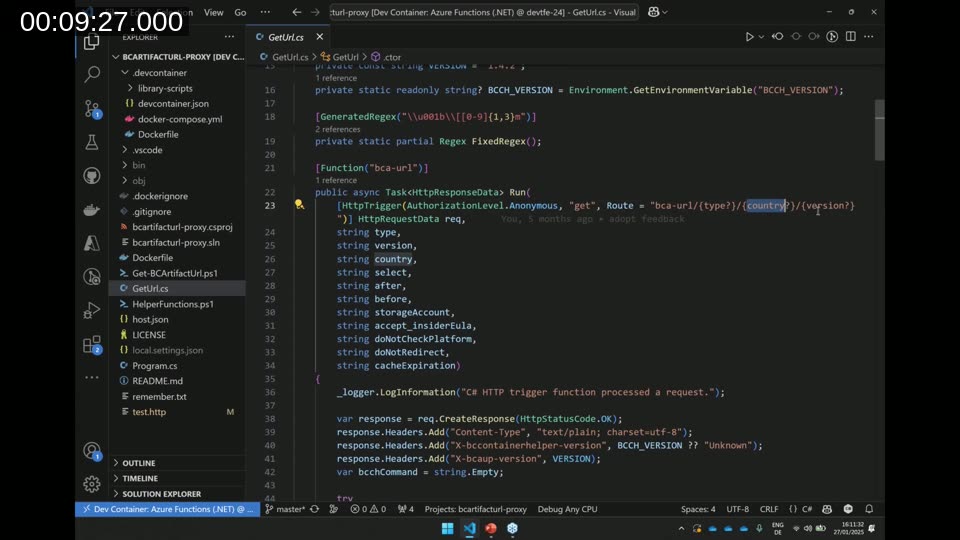This screenshot has width=960, height=540.
Task: Open the Manage gear menu
Action: 92,484
